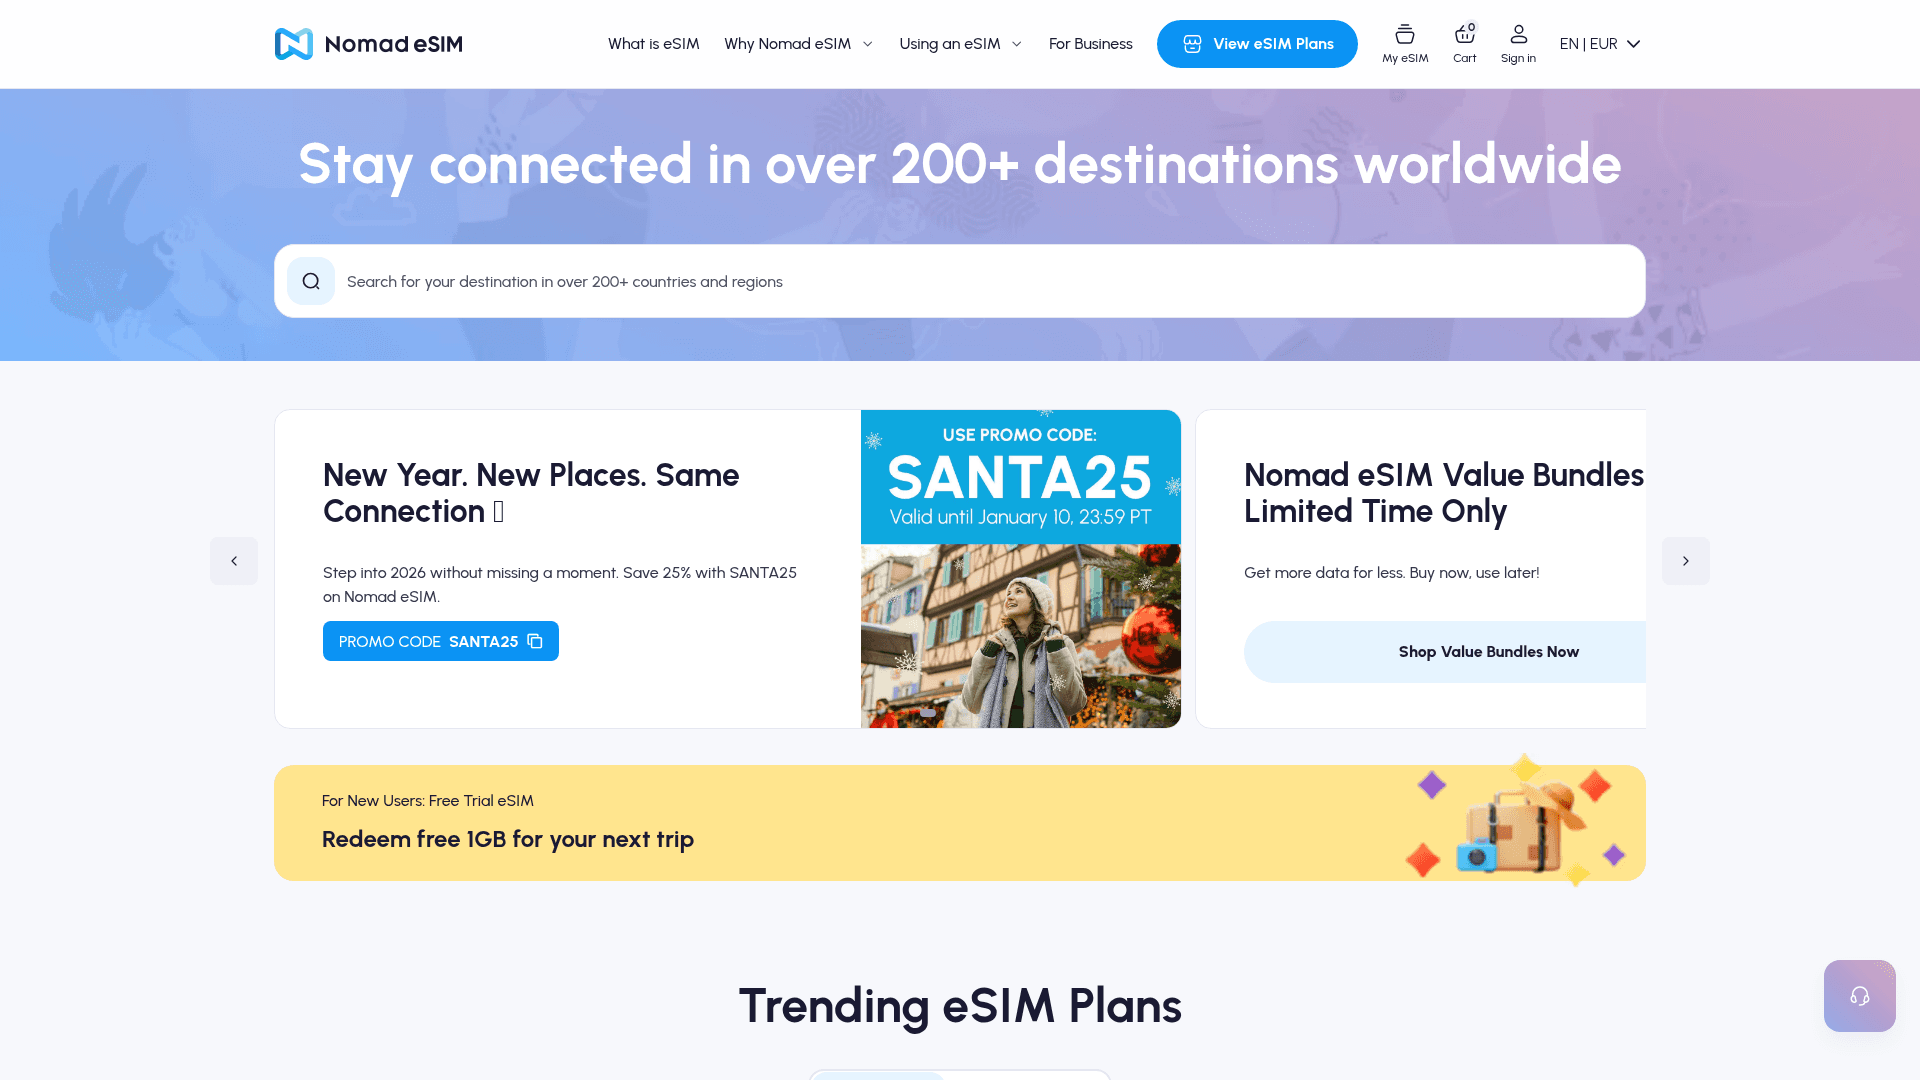Open the EN | EUR language selector

(1598, 43)
